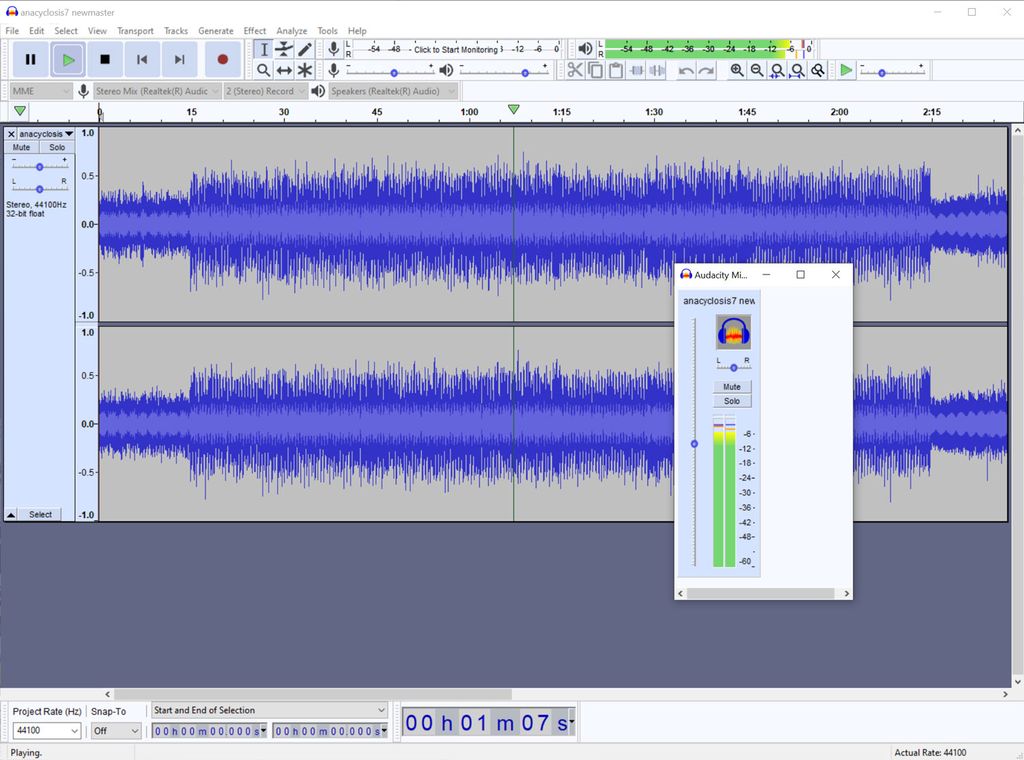Open the Effect menu
Viewport: 1024px width, 760px height.
click(x=257, y=30)
